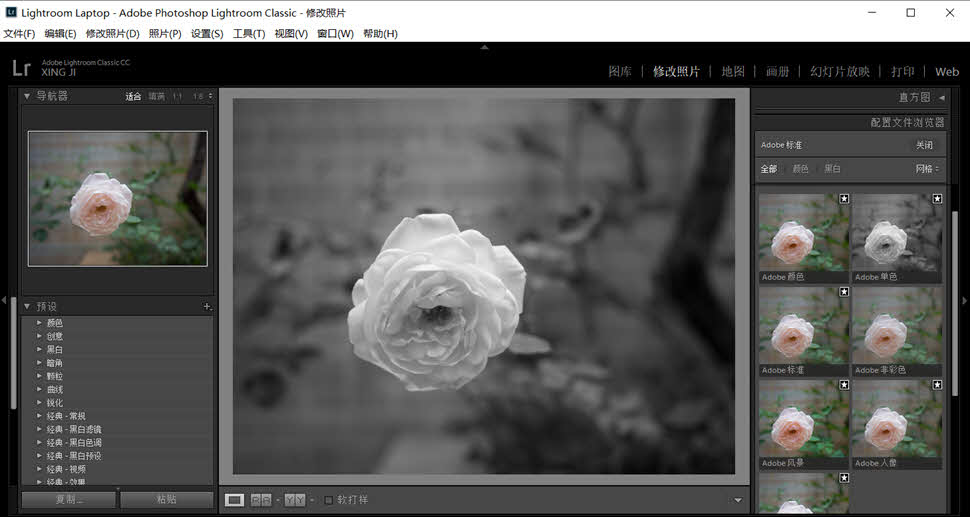Toggle favorite star on Adobe 人像 profile
The image size is (970, 517).
(937, 385)
